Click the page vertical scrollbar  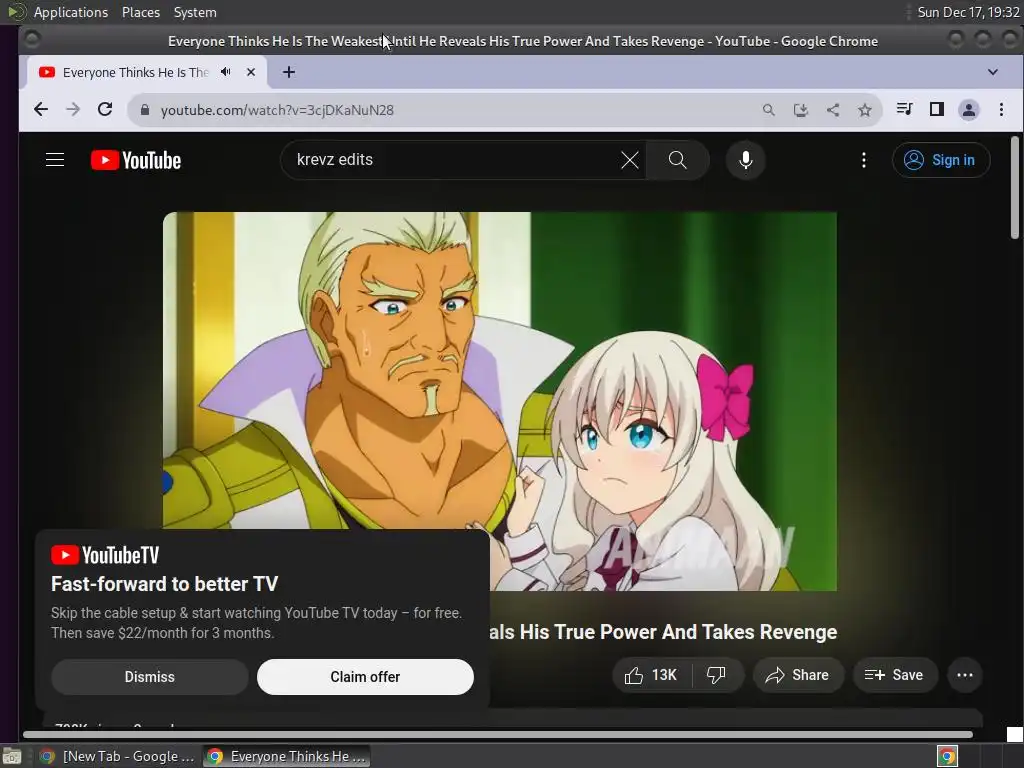tap(1014, 188)
